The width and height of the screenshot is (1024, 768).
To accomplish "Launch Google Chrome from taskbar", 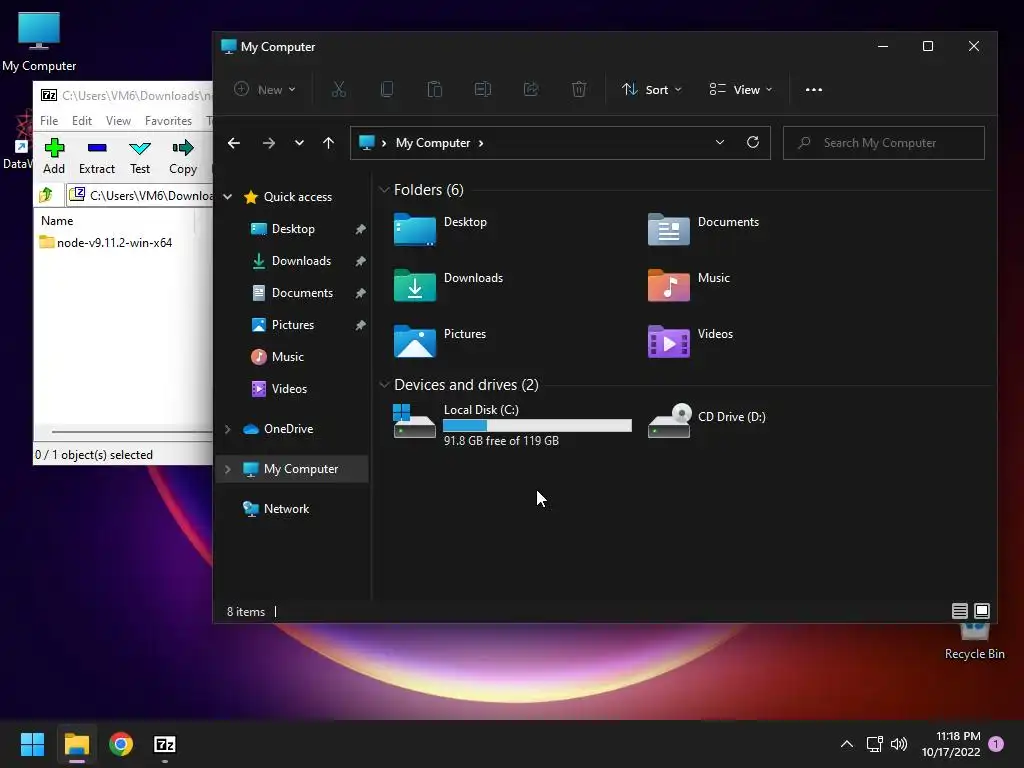I will click(x=121, y=744).
